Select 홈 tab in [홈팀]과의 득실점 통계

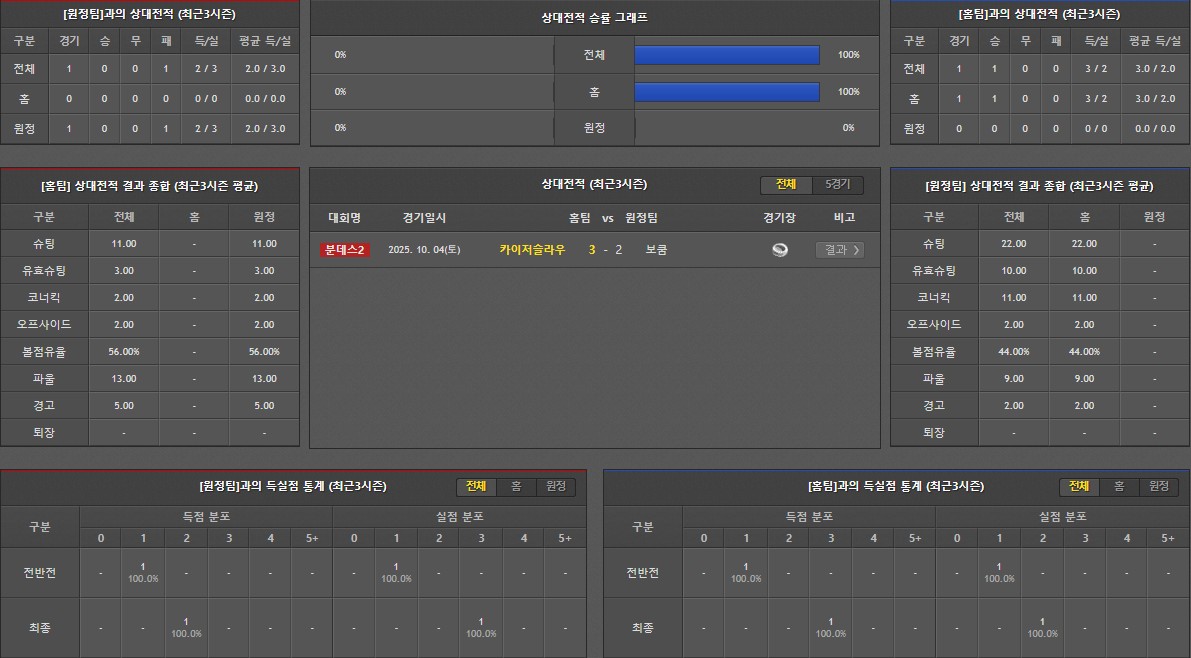1119,486
